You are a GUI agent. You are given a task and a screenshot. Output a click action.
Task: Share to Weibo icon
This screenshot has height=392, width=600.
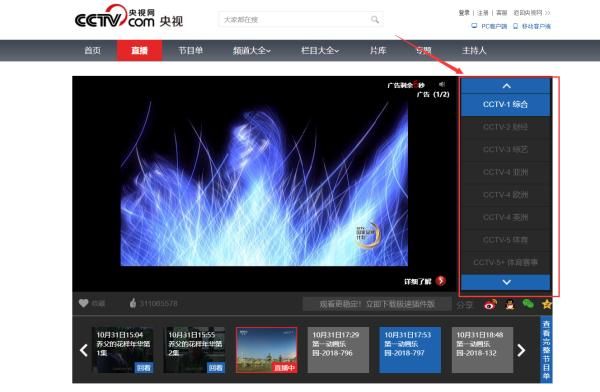[x=490, y=305]
